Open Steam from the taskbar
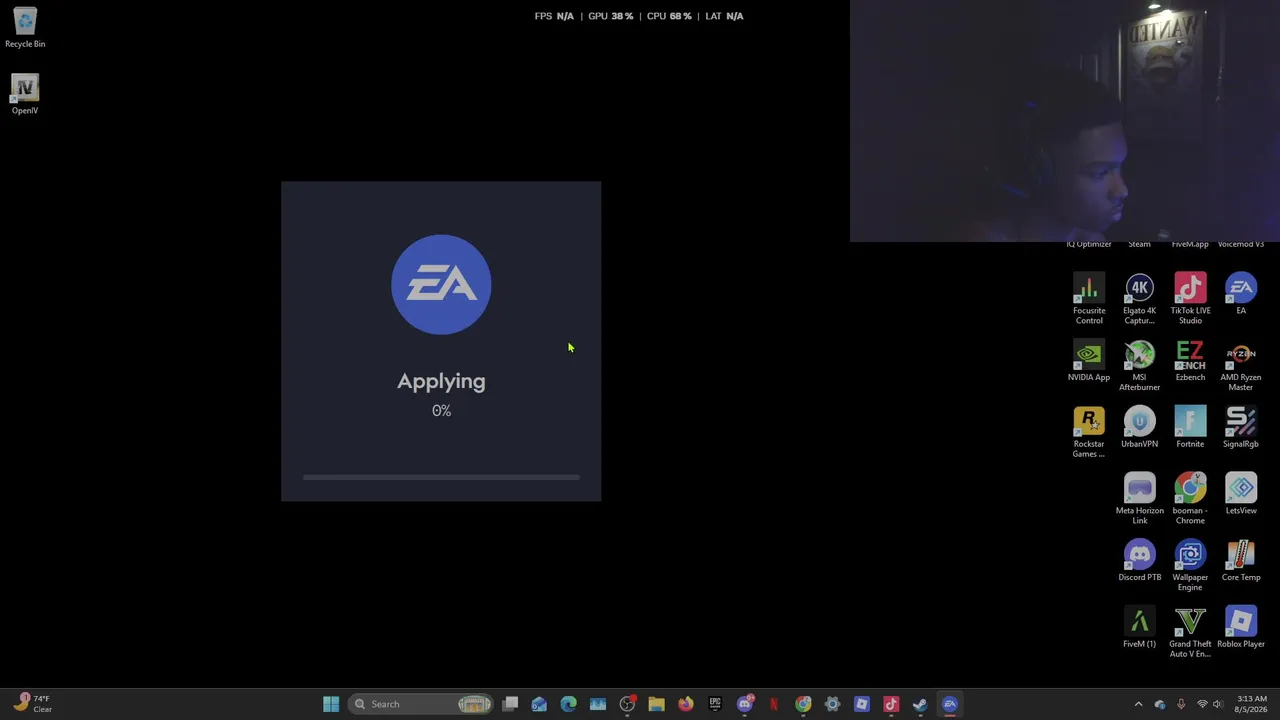 (x=920, y=704)
